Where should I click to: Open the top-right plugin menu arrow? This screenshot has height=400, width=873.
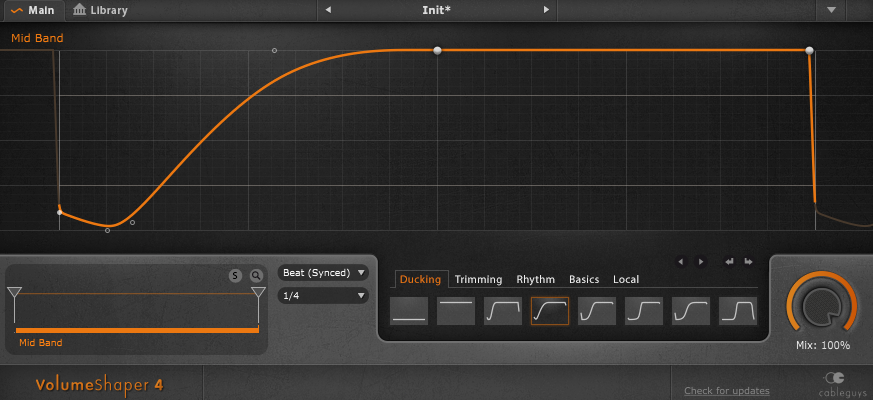click(831, 10)
